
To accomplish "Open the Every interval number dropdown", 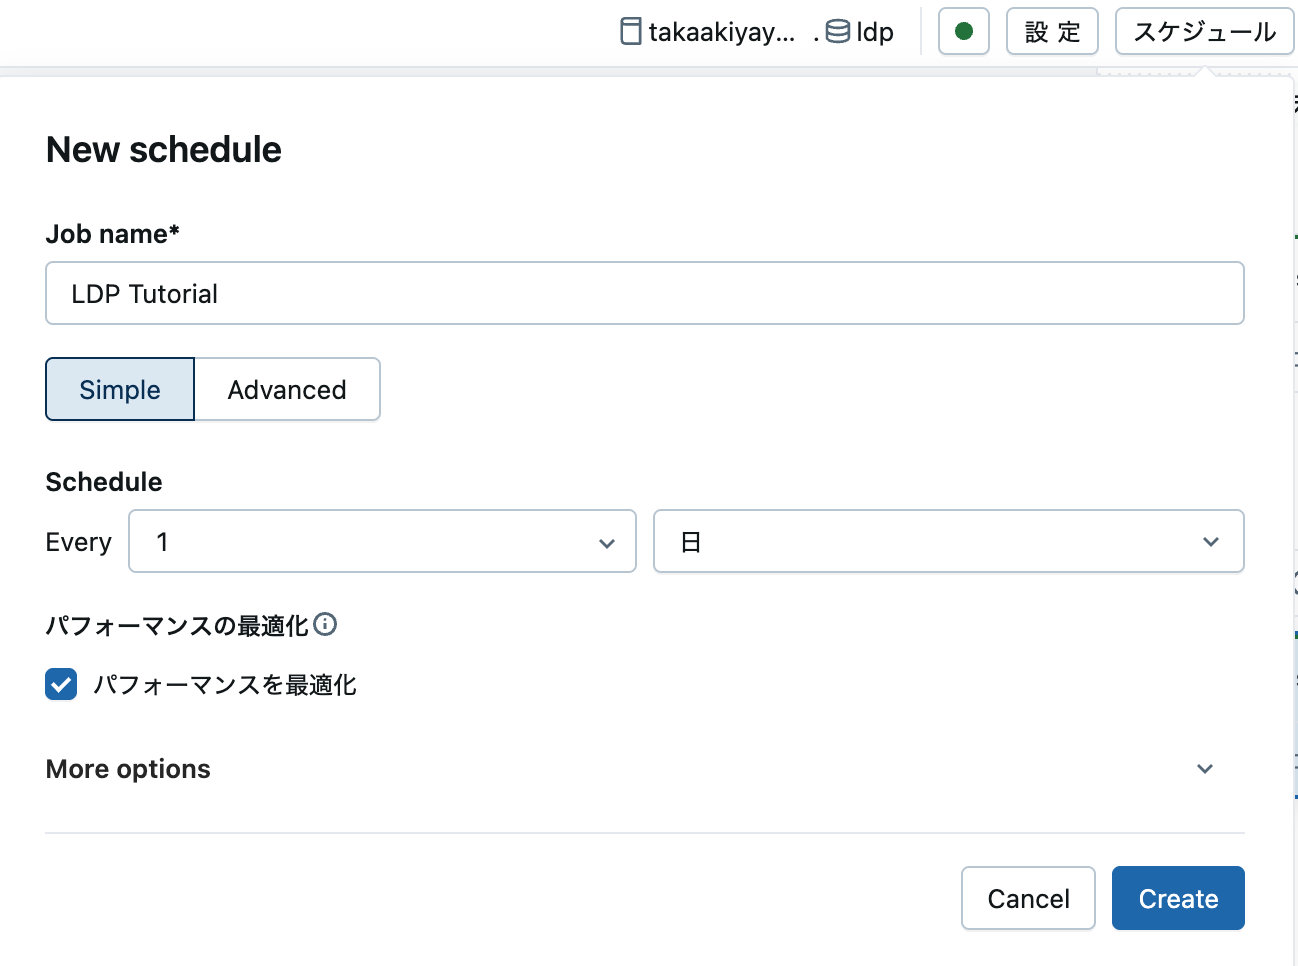I will pos(382,541).
